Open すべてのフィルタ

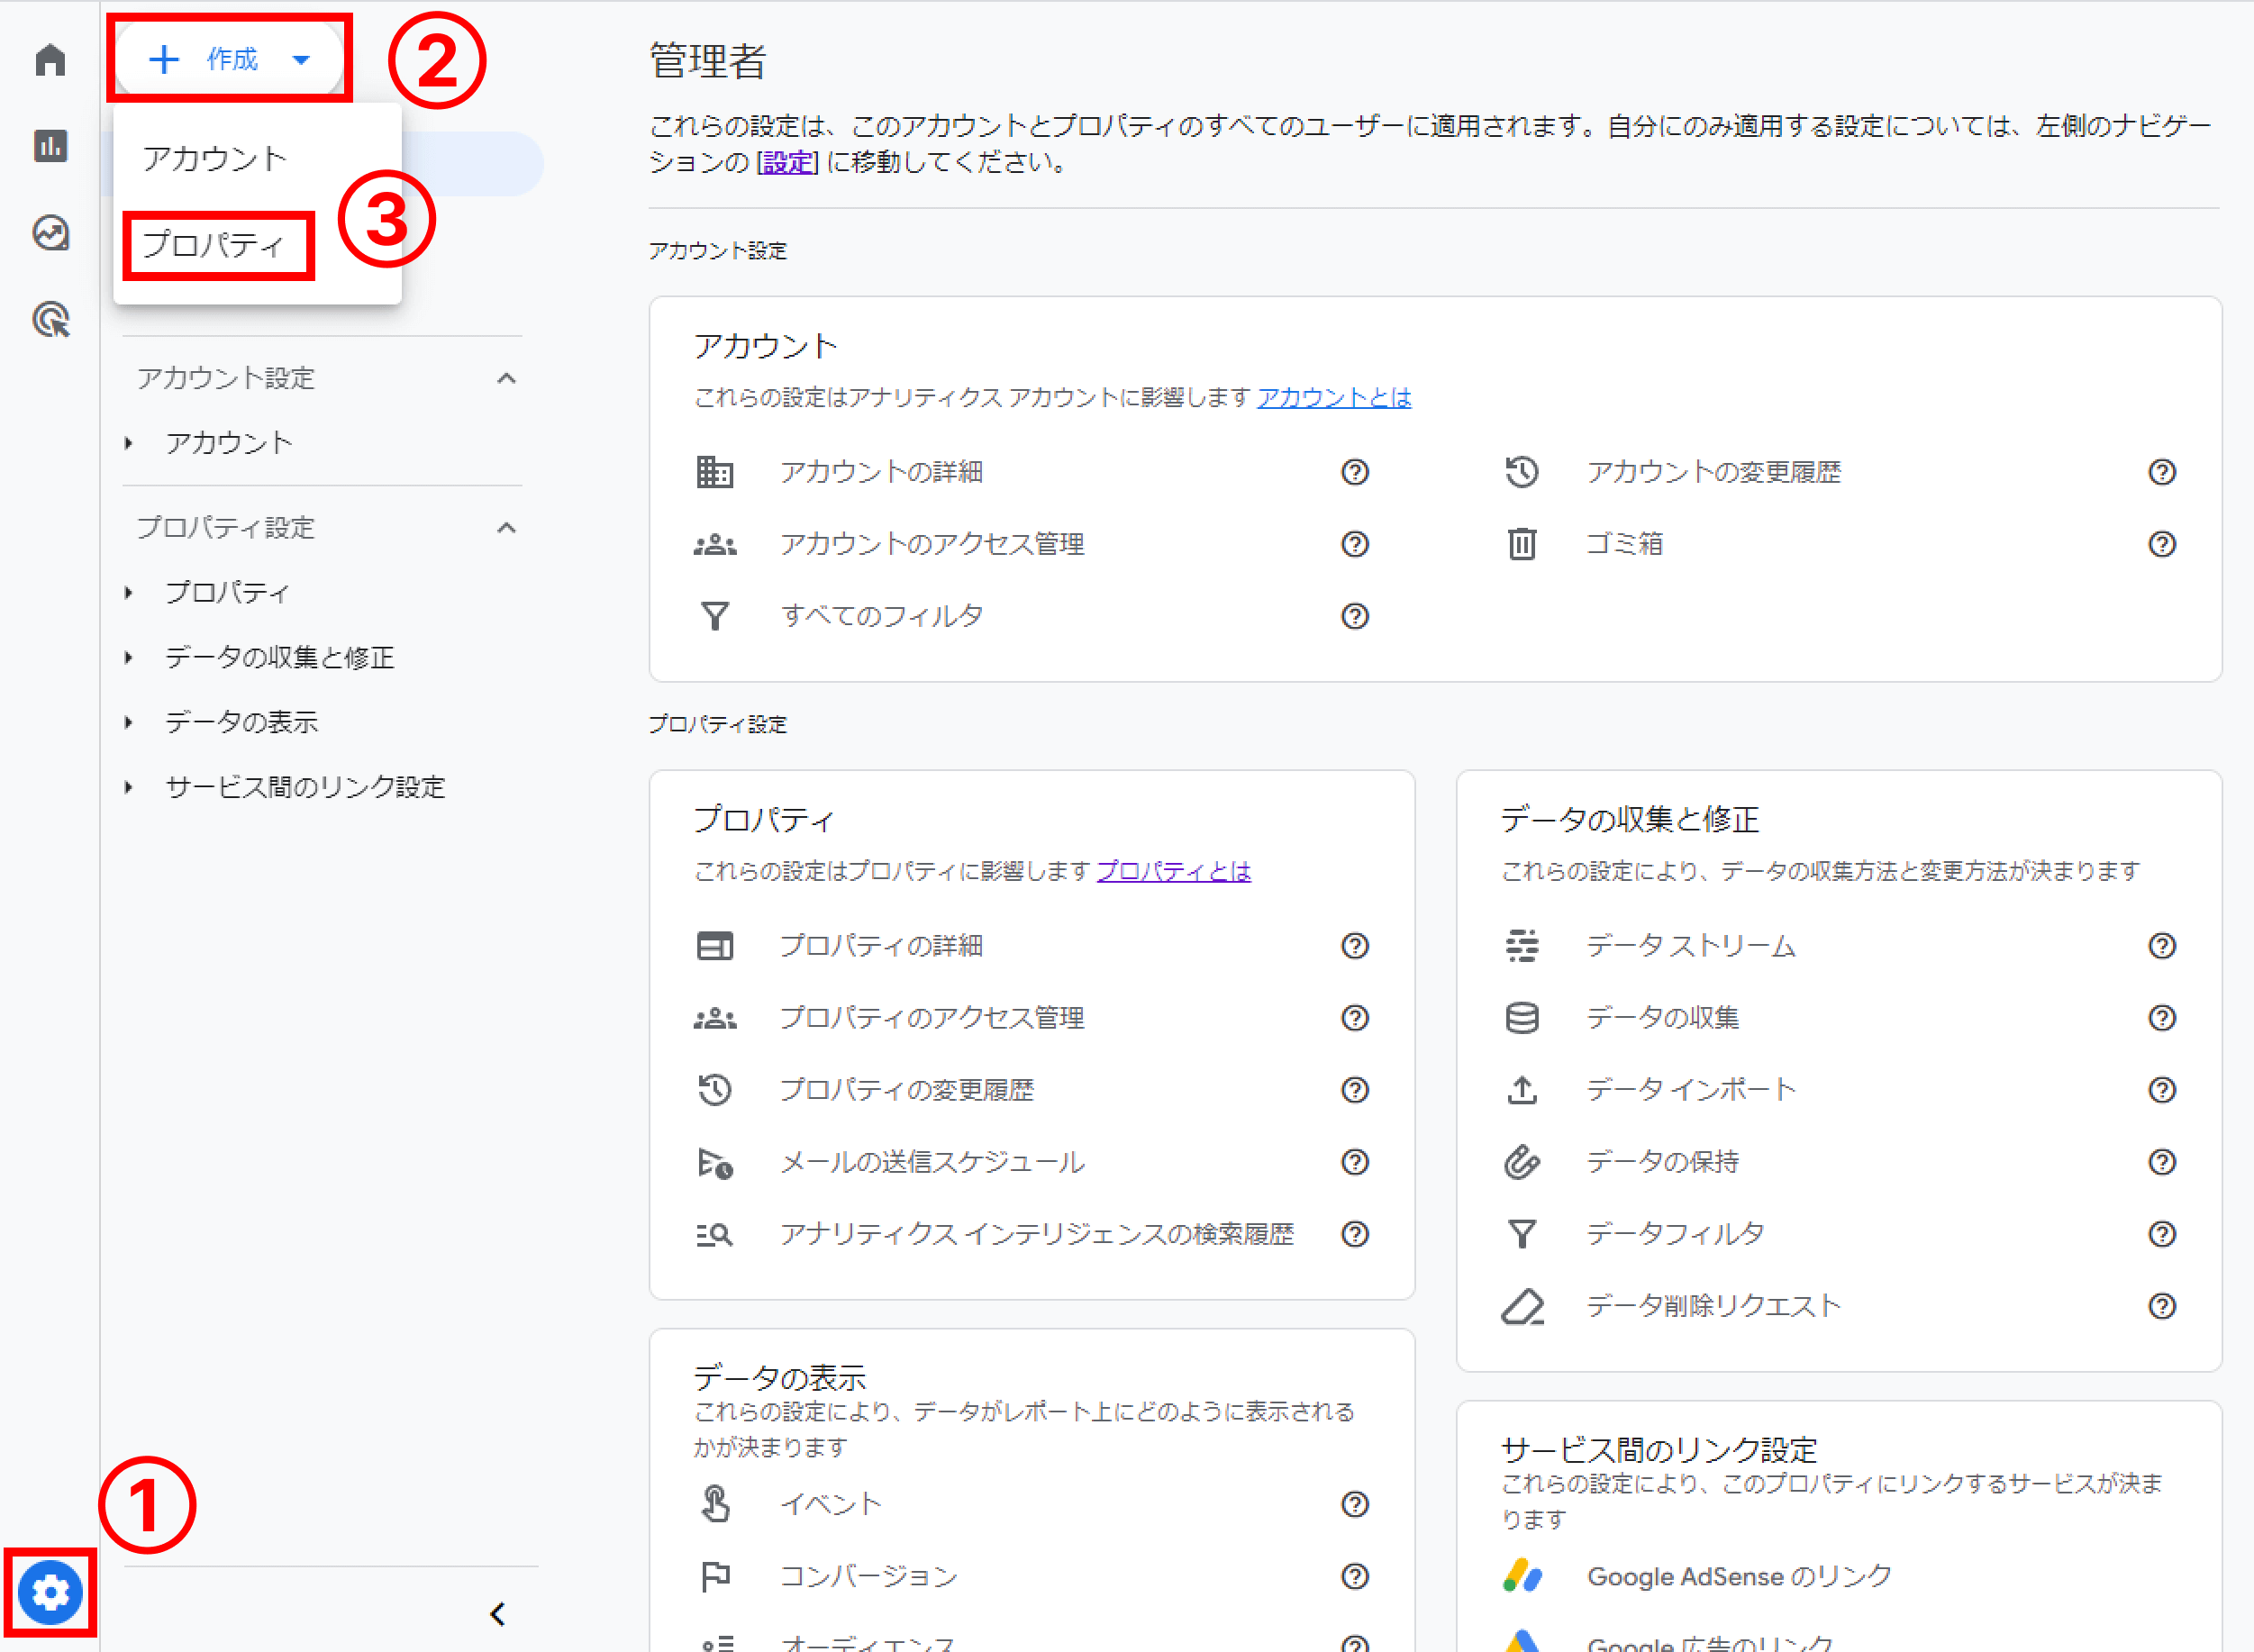pos(881,616)
